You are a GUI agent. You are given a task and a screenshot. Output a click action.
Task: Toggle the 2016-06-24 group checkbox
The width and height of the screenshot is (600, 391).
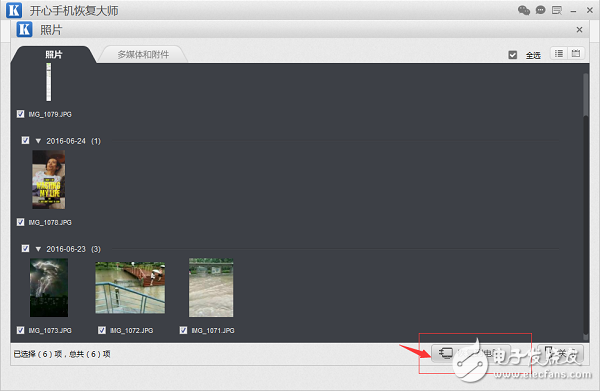25,140
